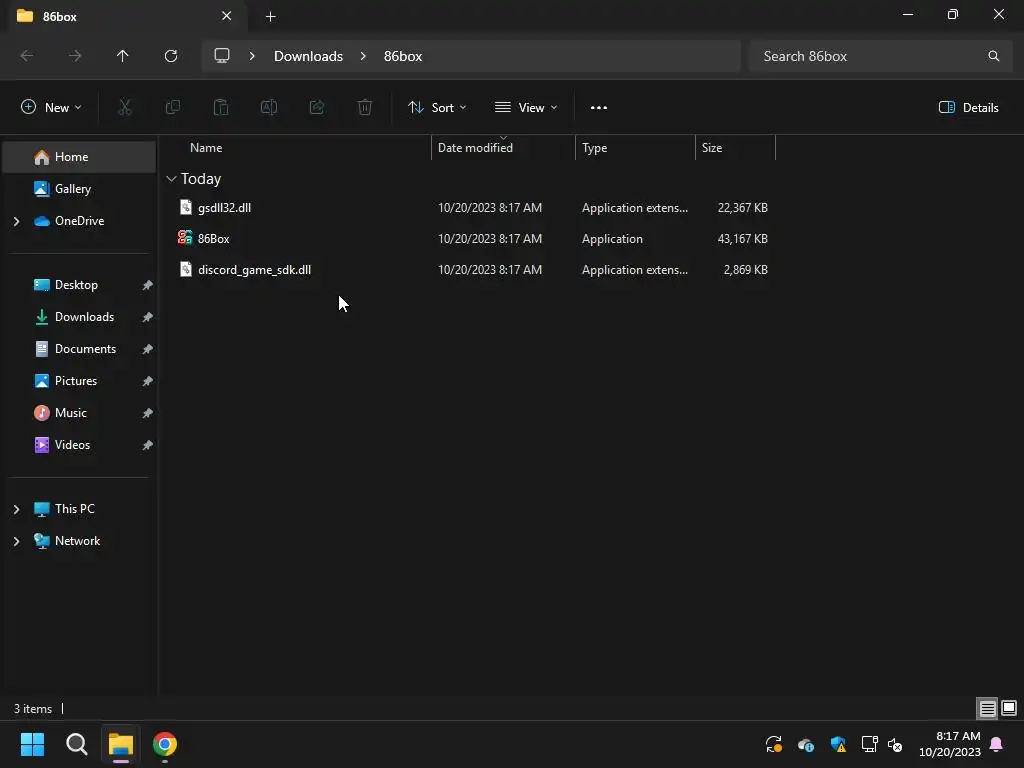This screenshot has width=1024, height=768.
Task: Expand the This PC tree node
Action: pos(16,509)
